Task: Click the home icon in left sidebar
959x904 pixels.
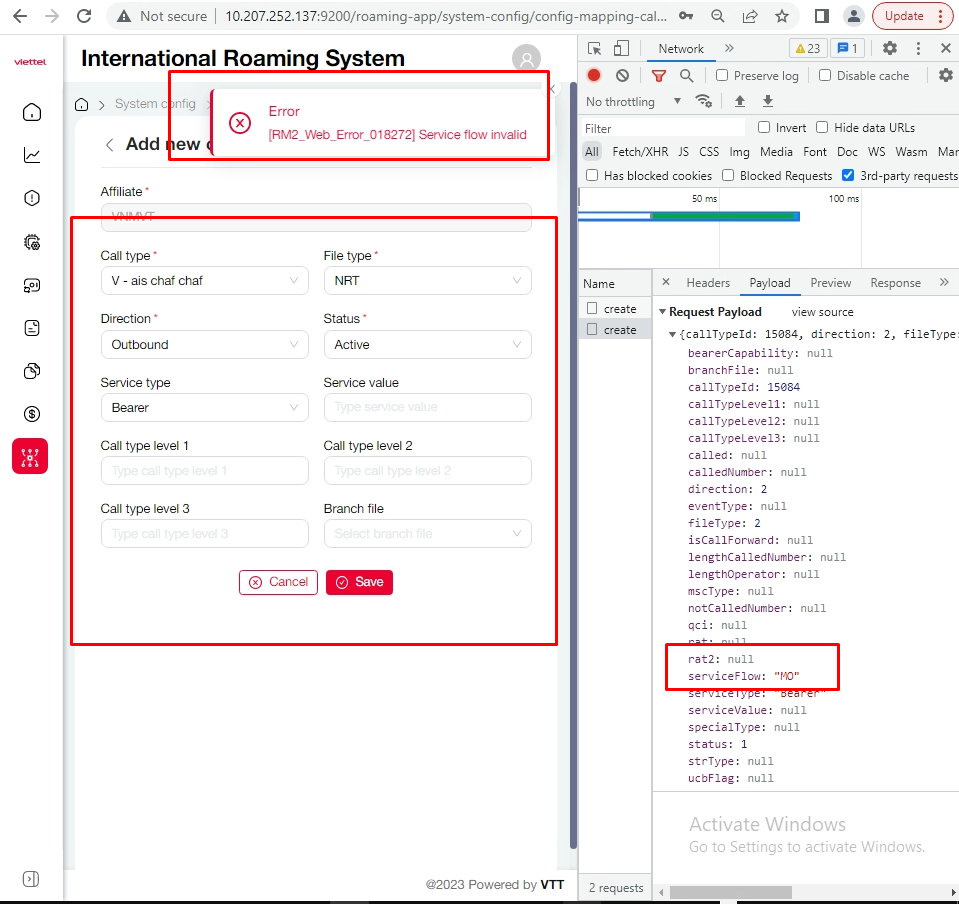Action: (x=32, y=112)
